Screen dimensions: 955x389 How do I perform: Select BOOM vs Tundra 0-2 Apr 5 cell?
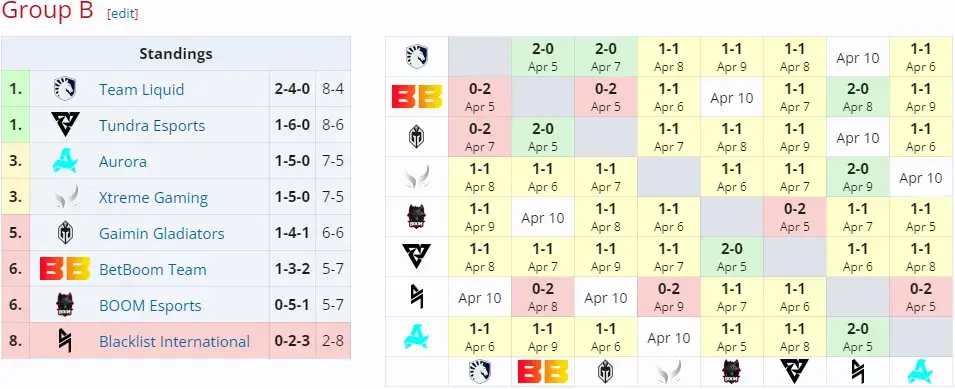(x=794, y=217)
